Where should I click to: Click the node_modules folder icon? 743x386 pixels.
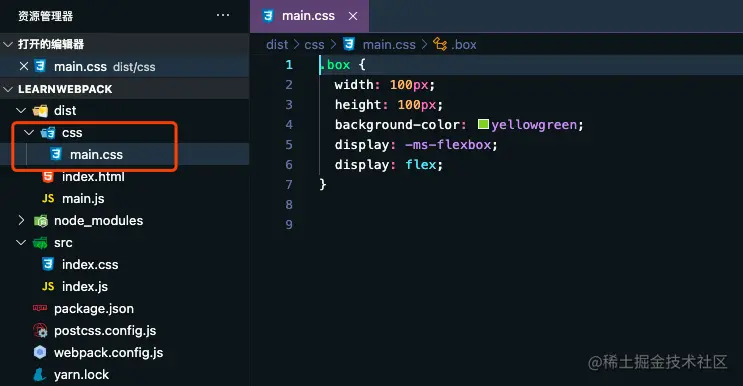coord(40,221)
